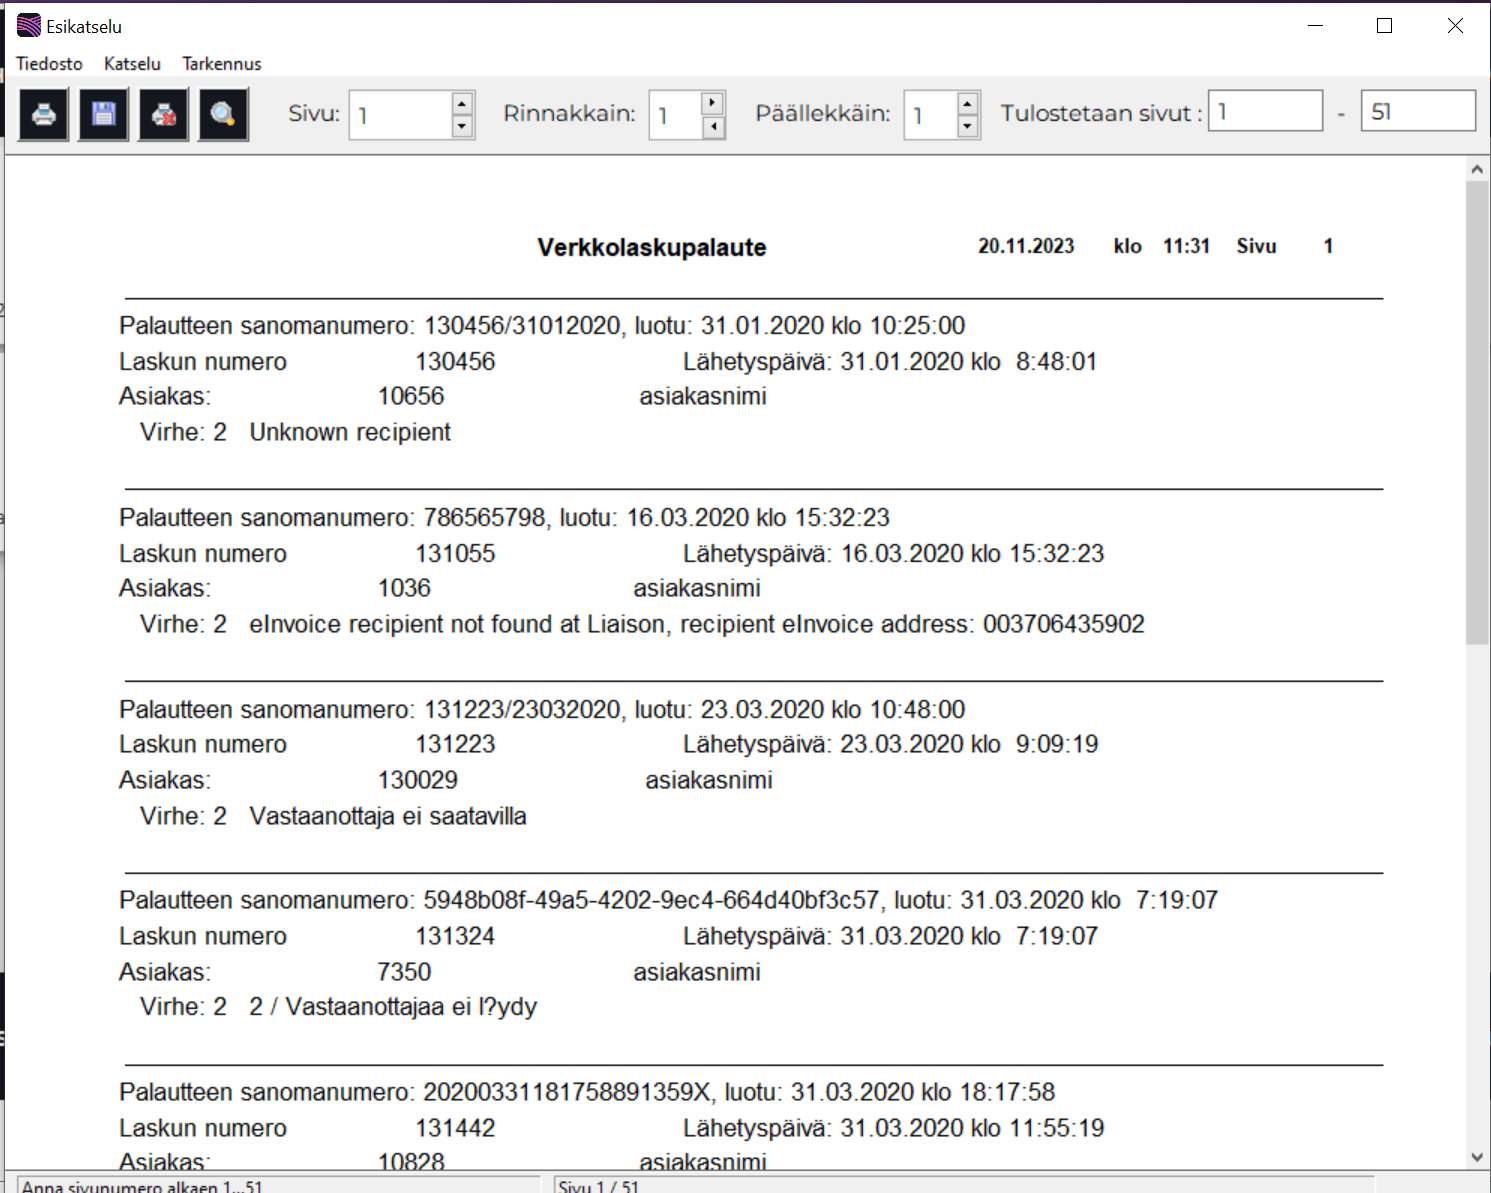Screen dimensions: 1491x1193
Task: Click the Tulostetaan sivut end page field
Action: 1417,111
